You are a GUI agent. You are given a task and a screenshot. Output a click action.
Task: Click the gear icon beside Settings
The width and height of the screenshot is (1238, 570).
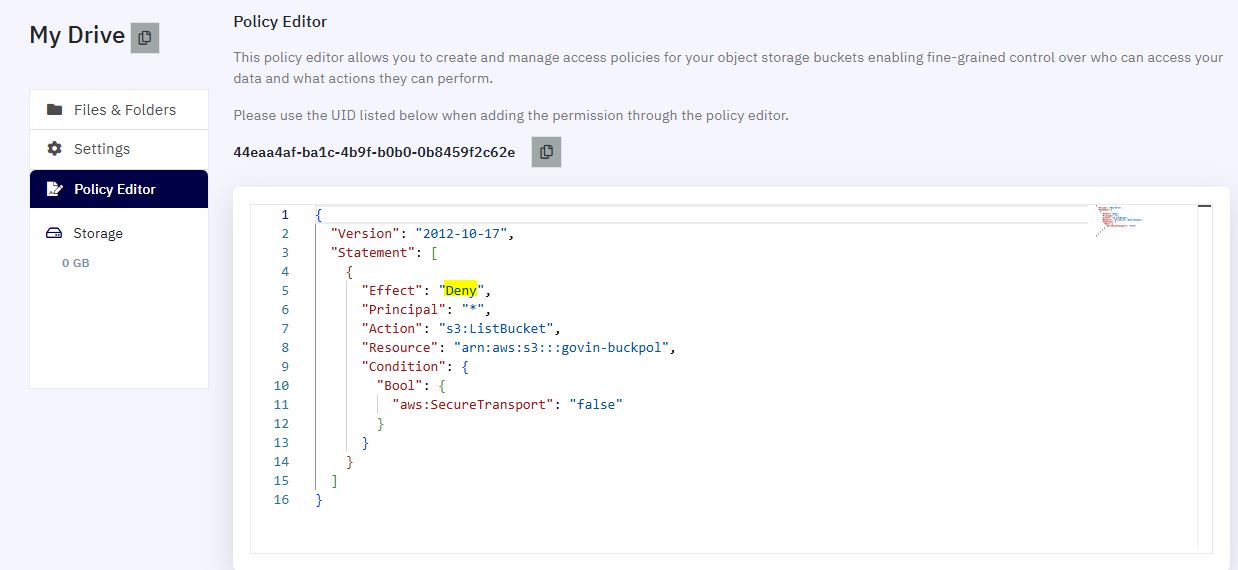tap(55, 149)
